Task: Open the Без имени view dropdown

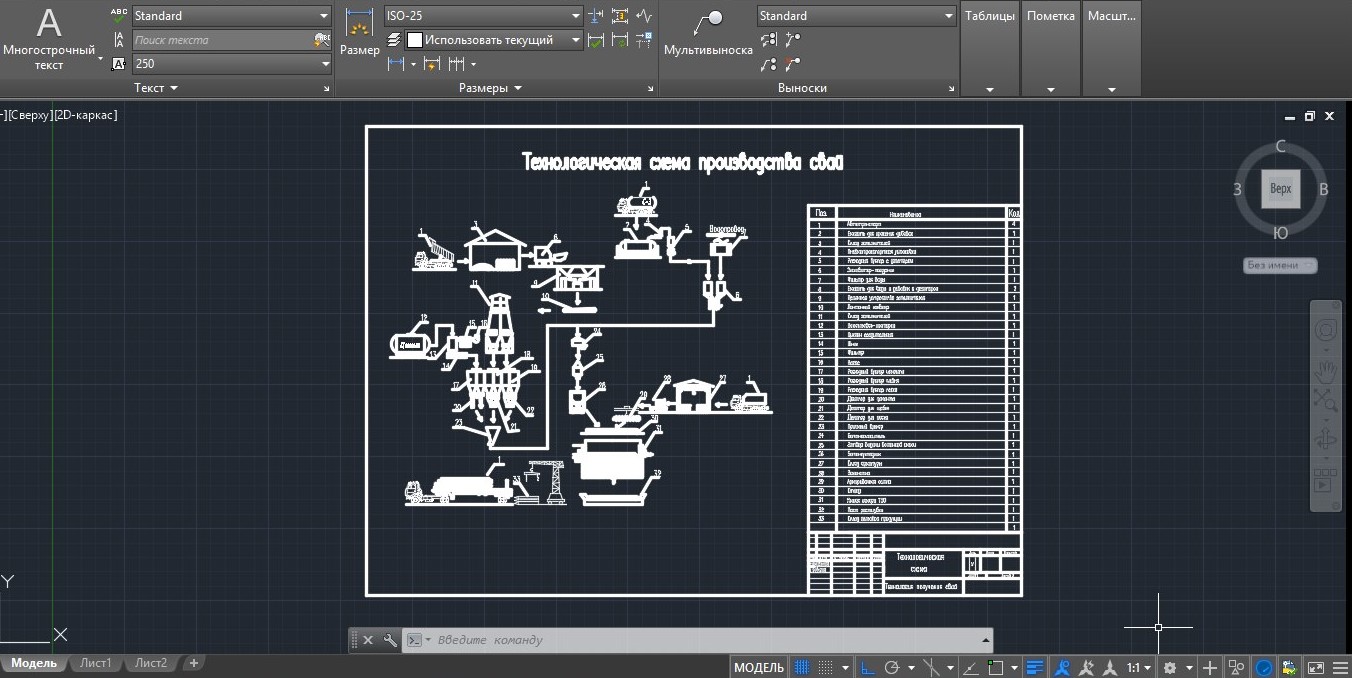Action: 1281,265
